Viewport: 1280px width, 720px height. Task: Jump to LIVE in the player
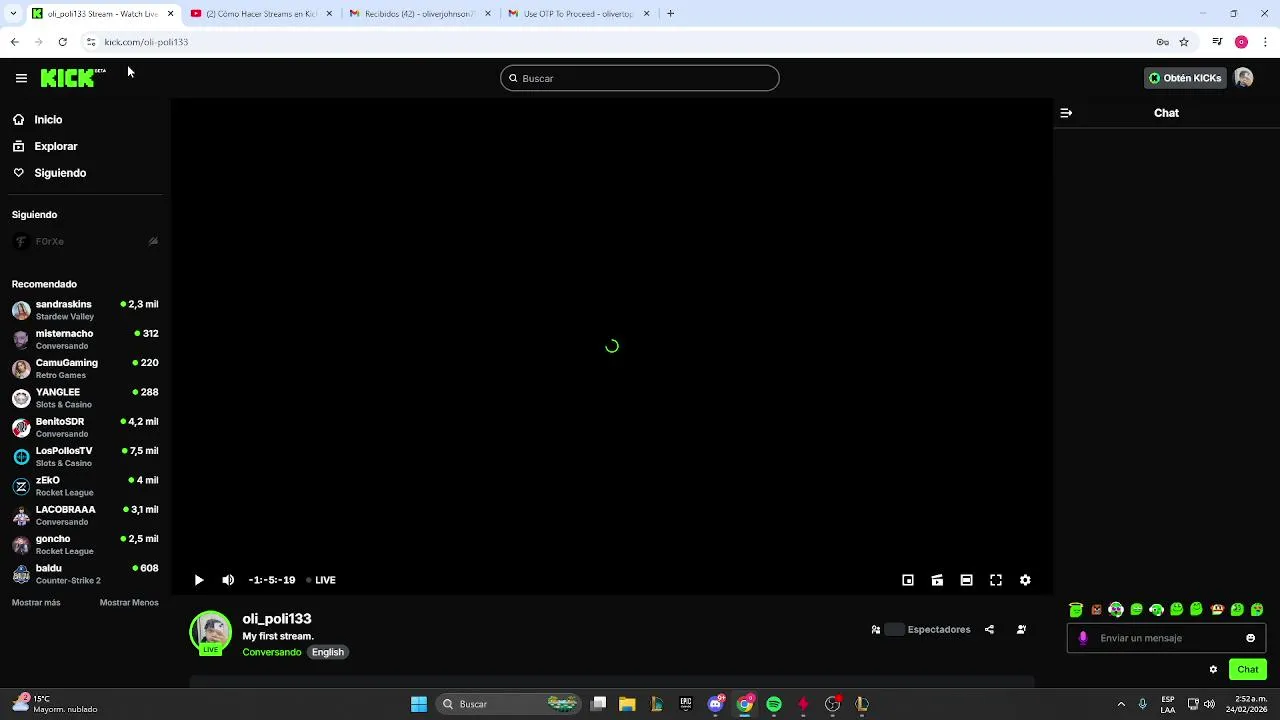click(321, 580)
